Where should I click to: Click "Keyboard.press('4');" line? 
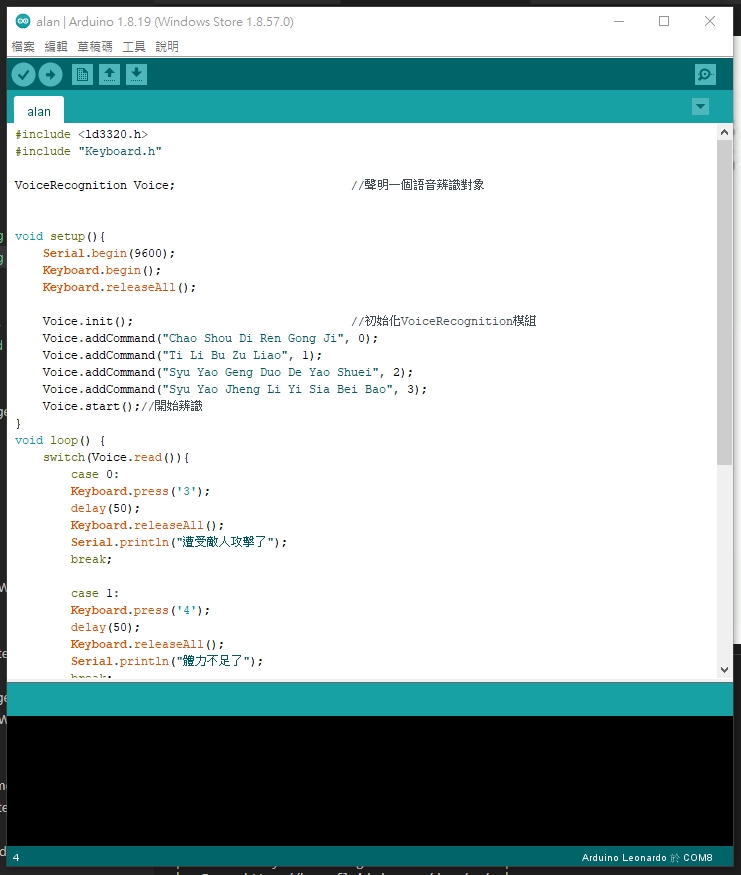point(141,610)
